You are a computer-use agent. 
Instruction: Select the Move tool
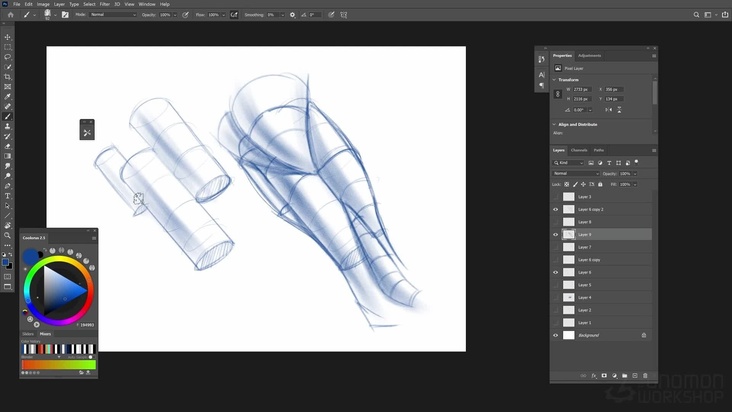point(8,37)
